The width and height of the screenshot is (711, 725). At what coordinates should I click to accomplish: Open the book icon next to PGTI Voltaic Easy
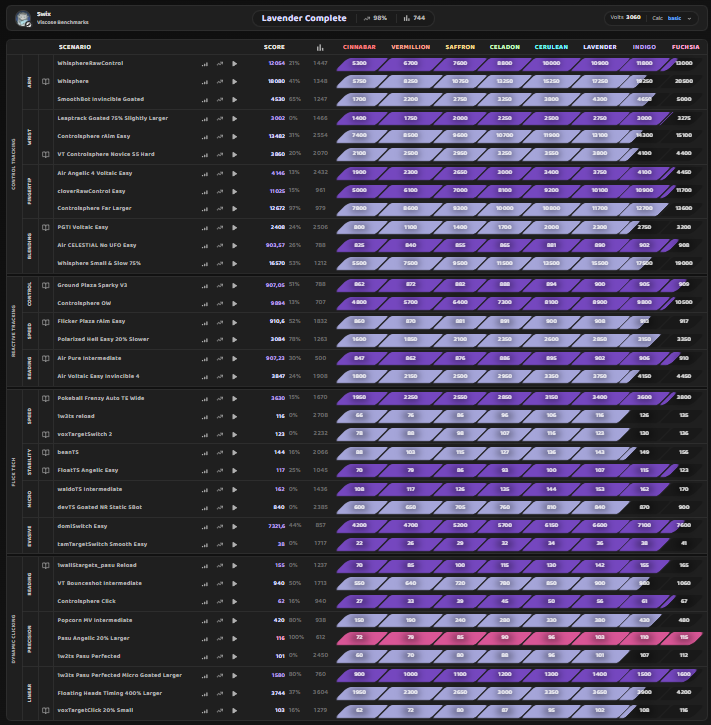(46, 227)
